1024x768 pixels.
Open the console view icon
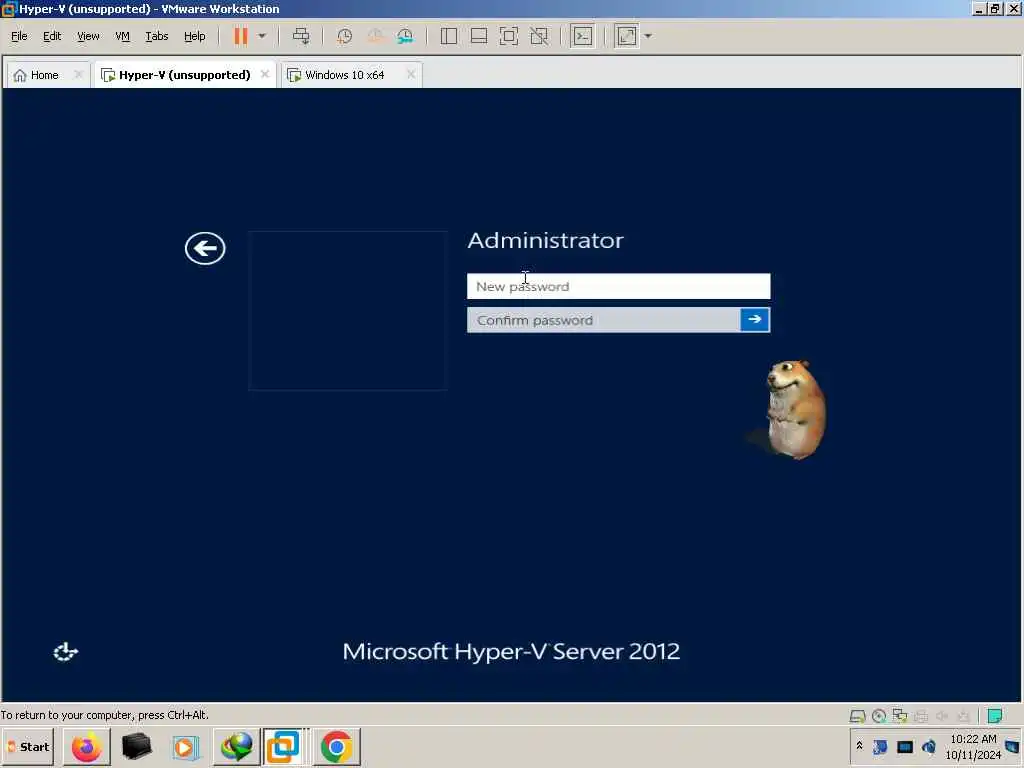[x=583, y=36]
